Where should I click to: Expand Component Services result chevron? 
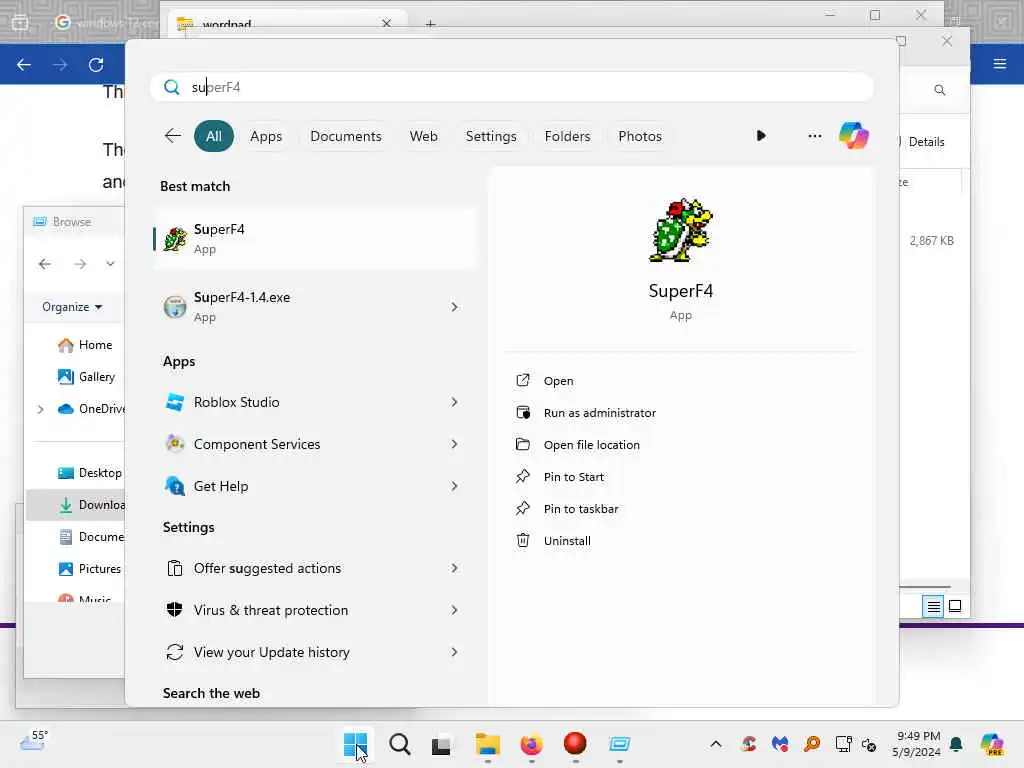455,444
